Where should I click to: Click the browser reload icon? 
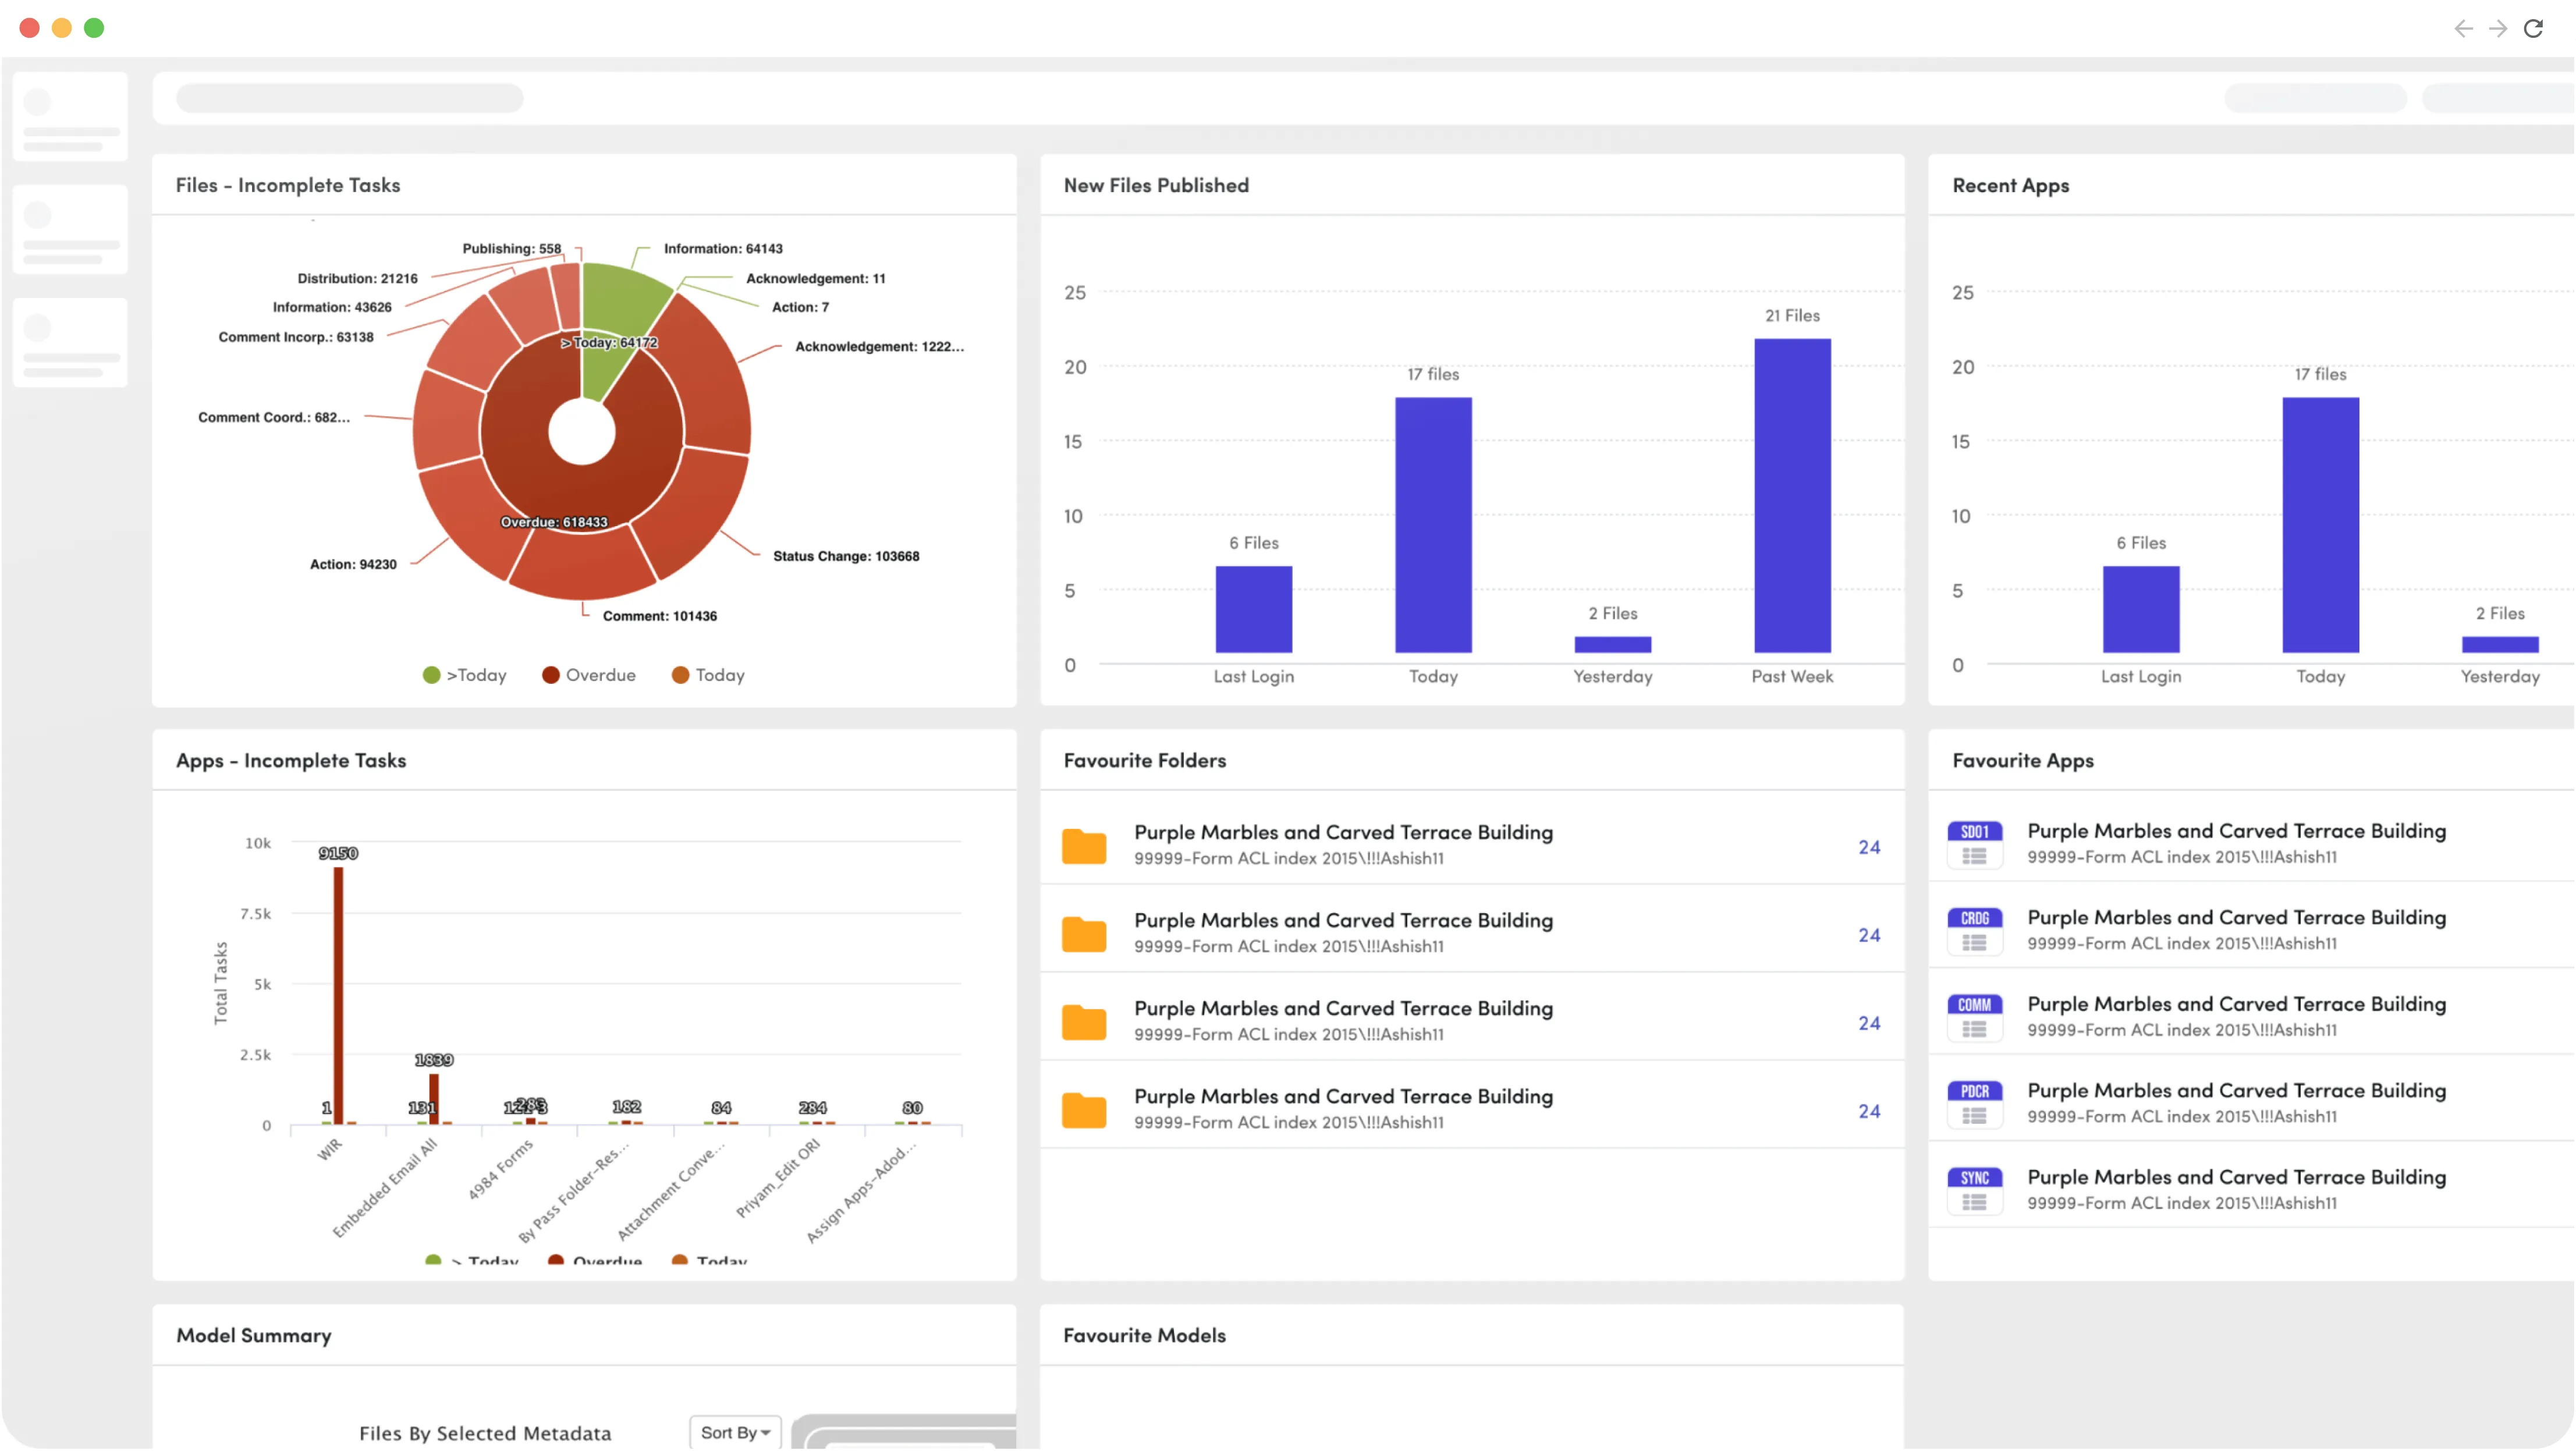[2533, 28]
